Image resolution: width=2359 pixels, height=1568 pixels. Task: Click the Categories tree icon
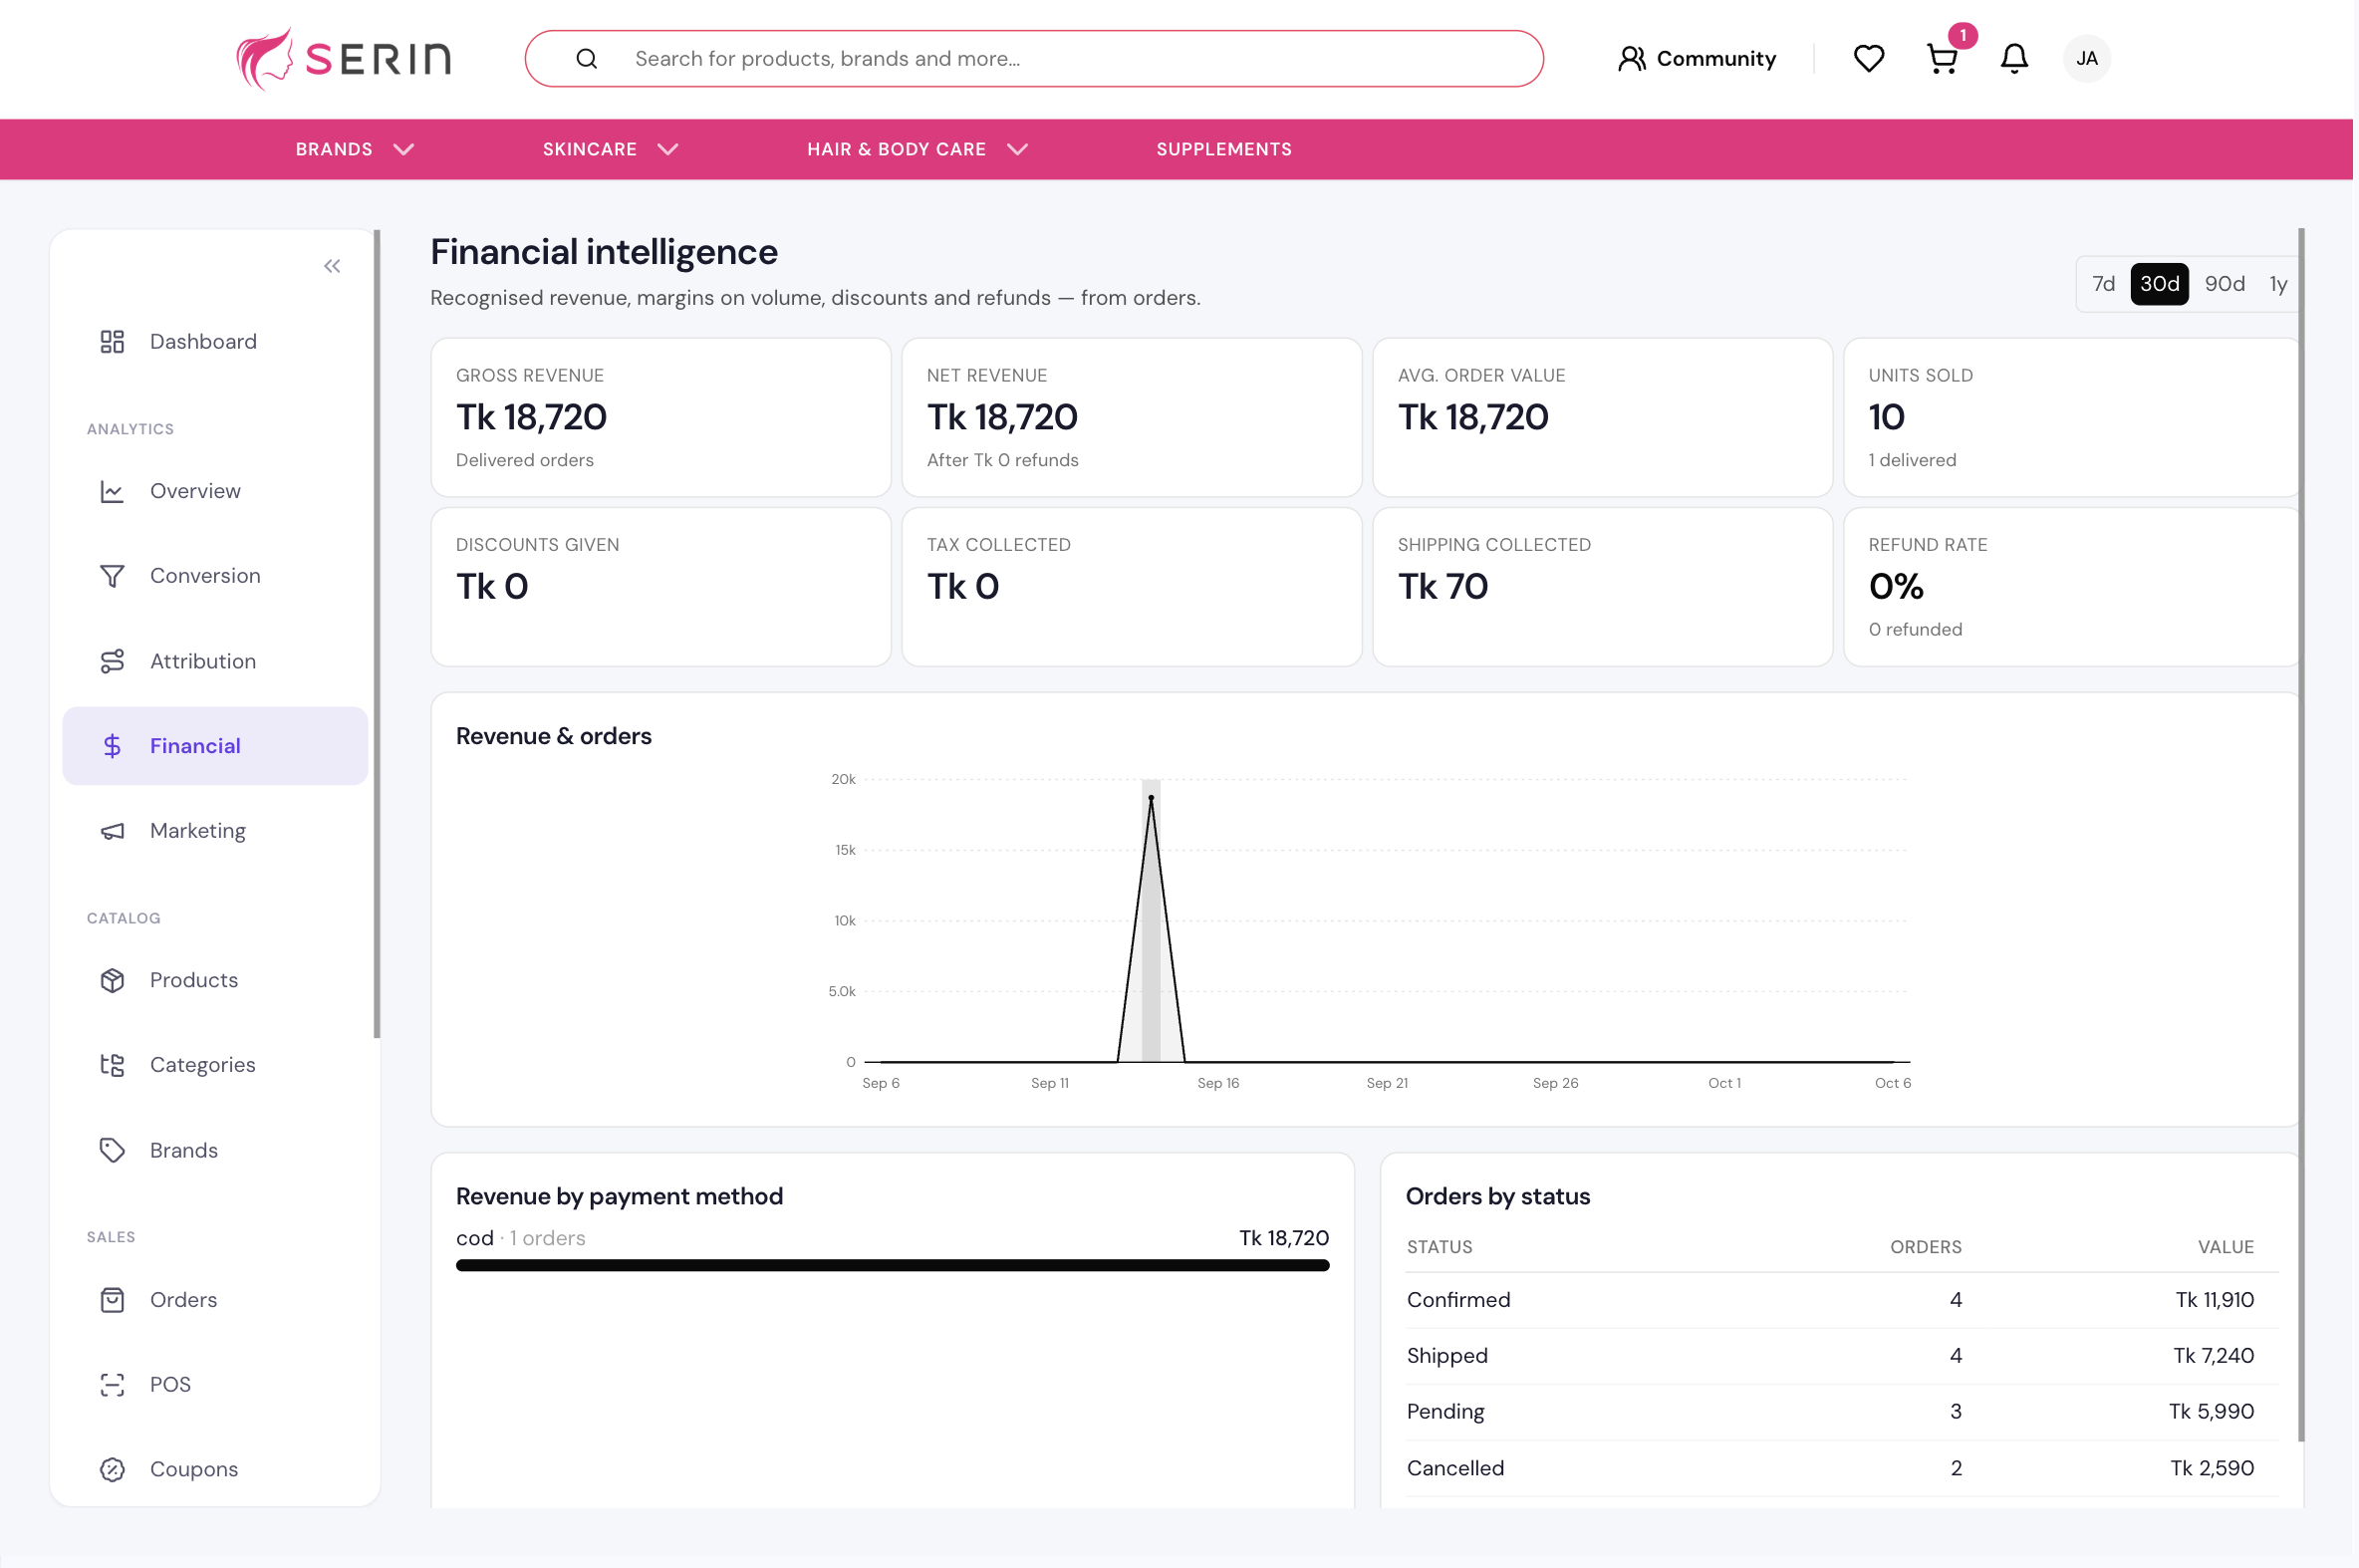coord(112,1065)
